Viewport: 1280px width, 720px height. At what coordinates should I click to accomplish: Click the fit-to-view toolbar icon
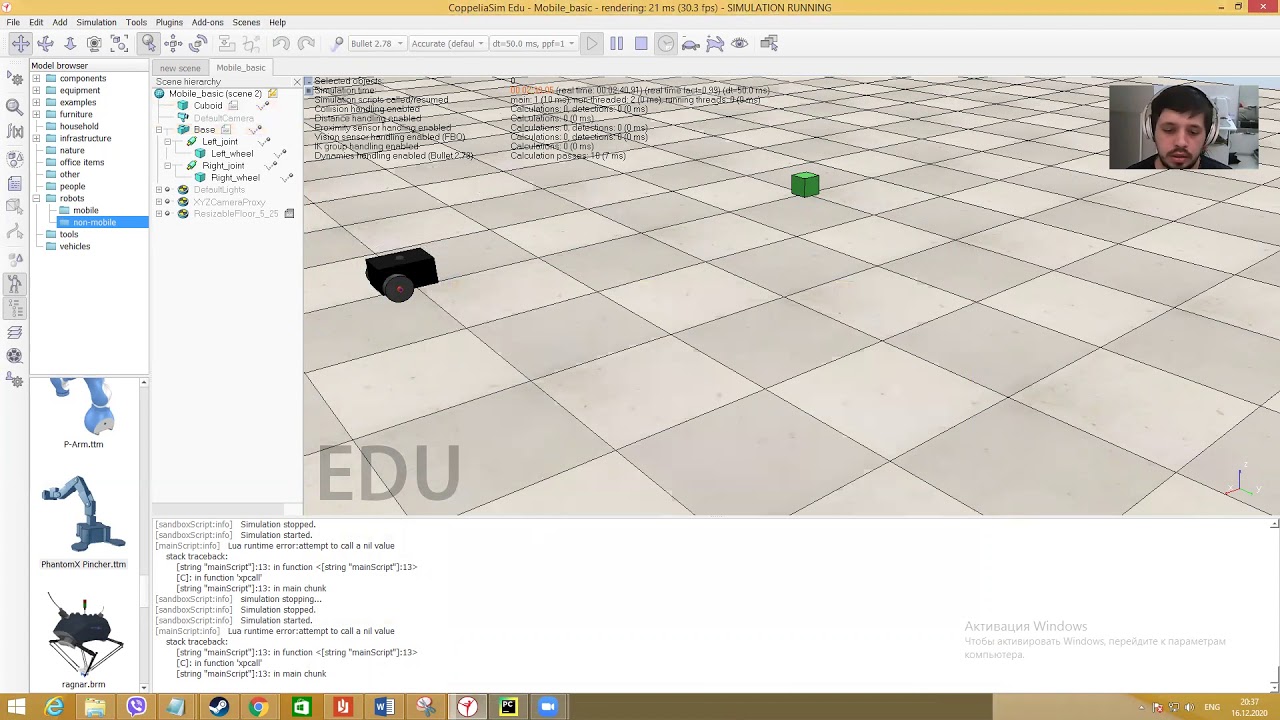click(x=119, y=43)
